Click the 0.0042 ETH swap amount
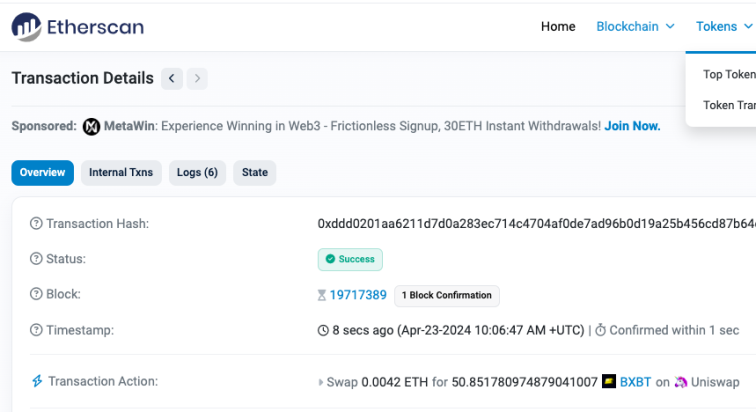Viewport: 756px width, 412px height. (394, 382)
